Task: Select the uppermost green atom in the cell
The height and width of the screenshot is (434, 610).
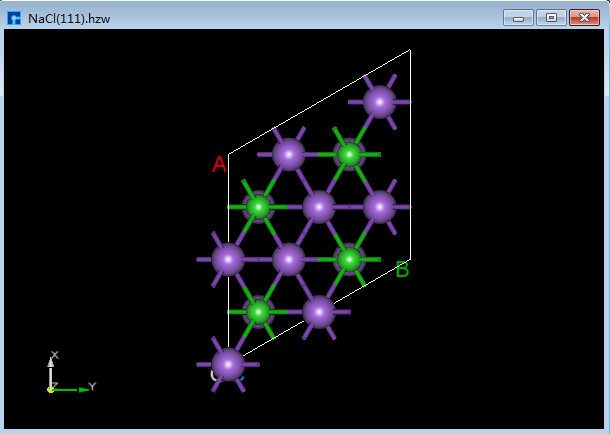Action: (x=349, y=154)
